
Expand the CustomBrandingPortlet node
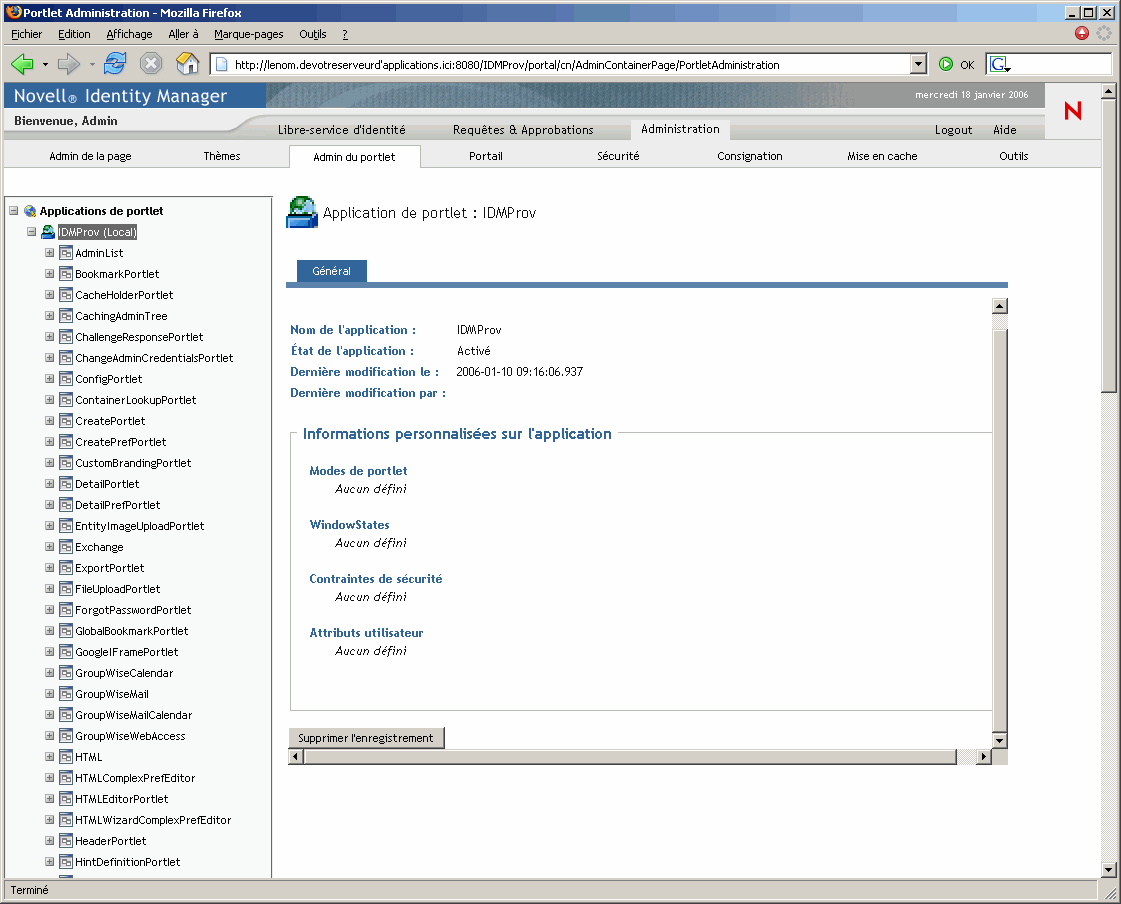tap(49, 463)
